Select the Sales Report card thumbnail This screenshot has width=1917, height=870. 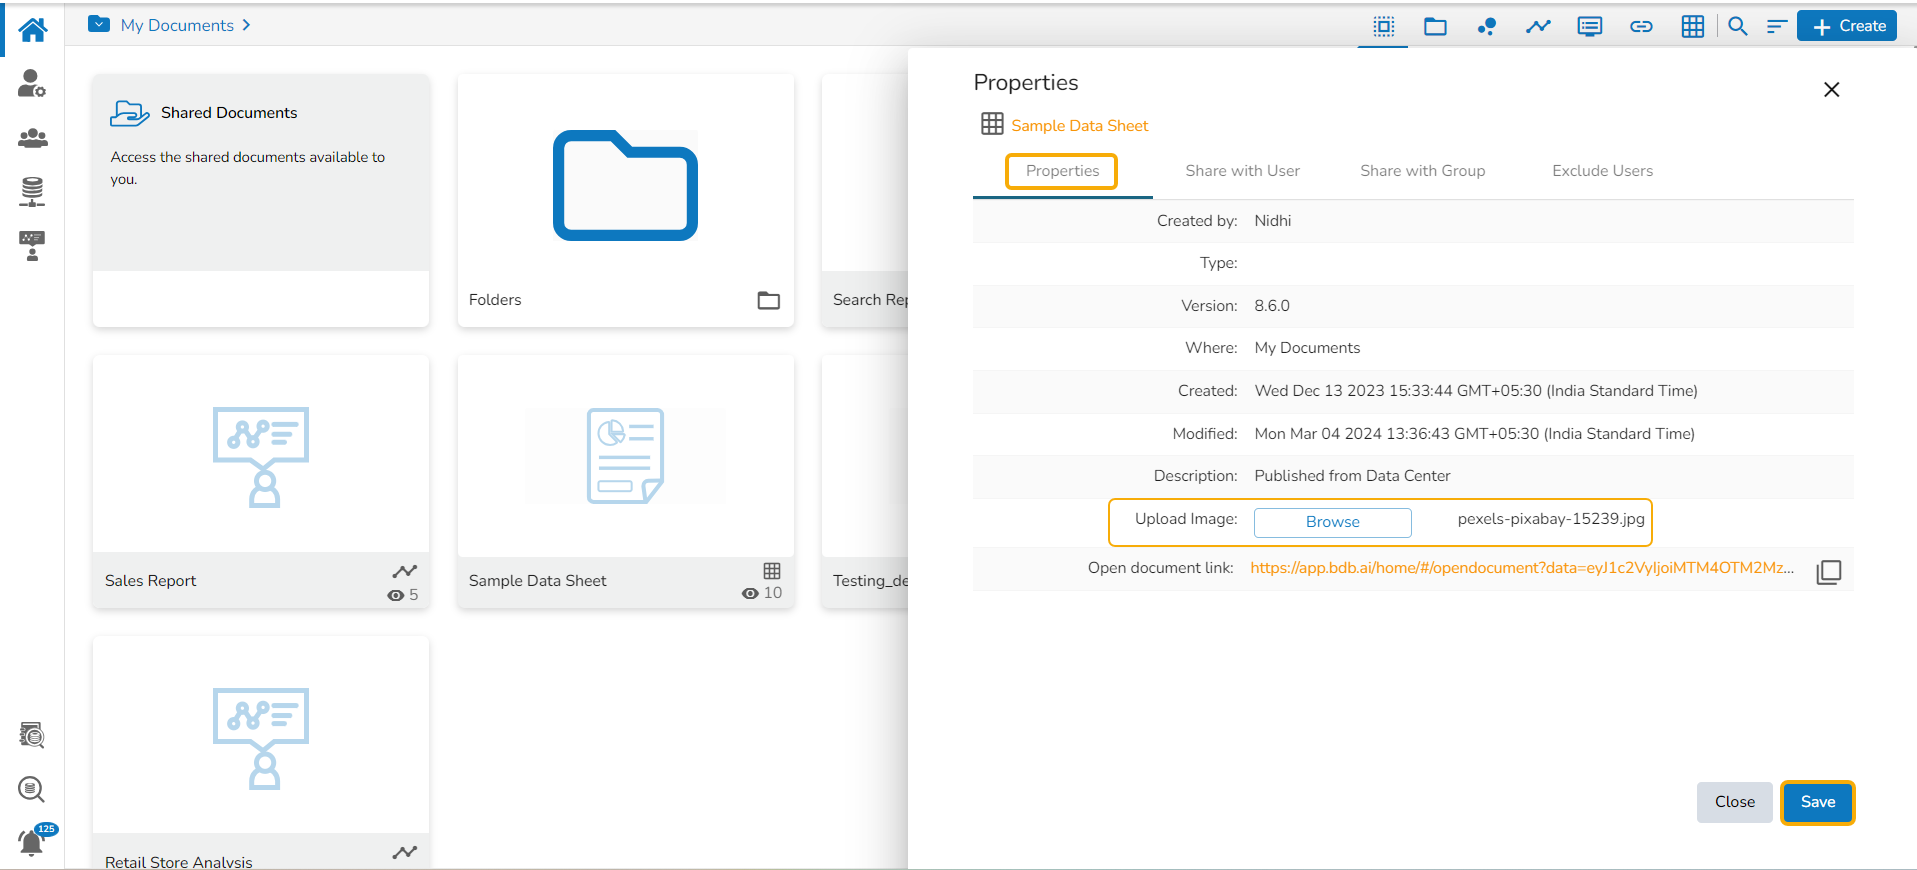point(261,455)
